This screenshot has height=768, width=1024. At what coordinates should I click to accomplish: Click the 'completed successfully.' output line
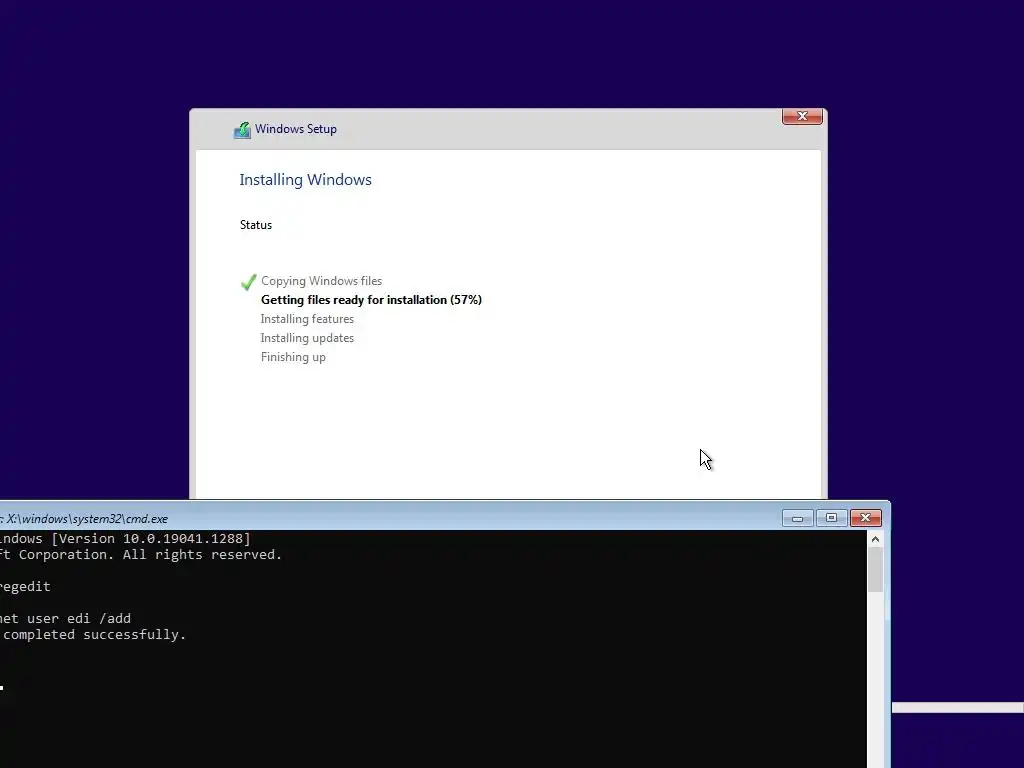(x=93, y=635)
